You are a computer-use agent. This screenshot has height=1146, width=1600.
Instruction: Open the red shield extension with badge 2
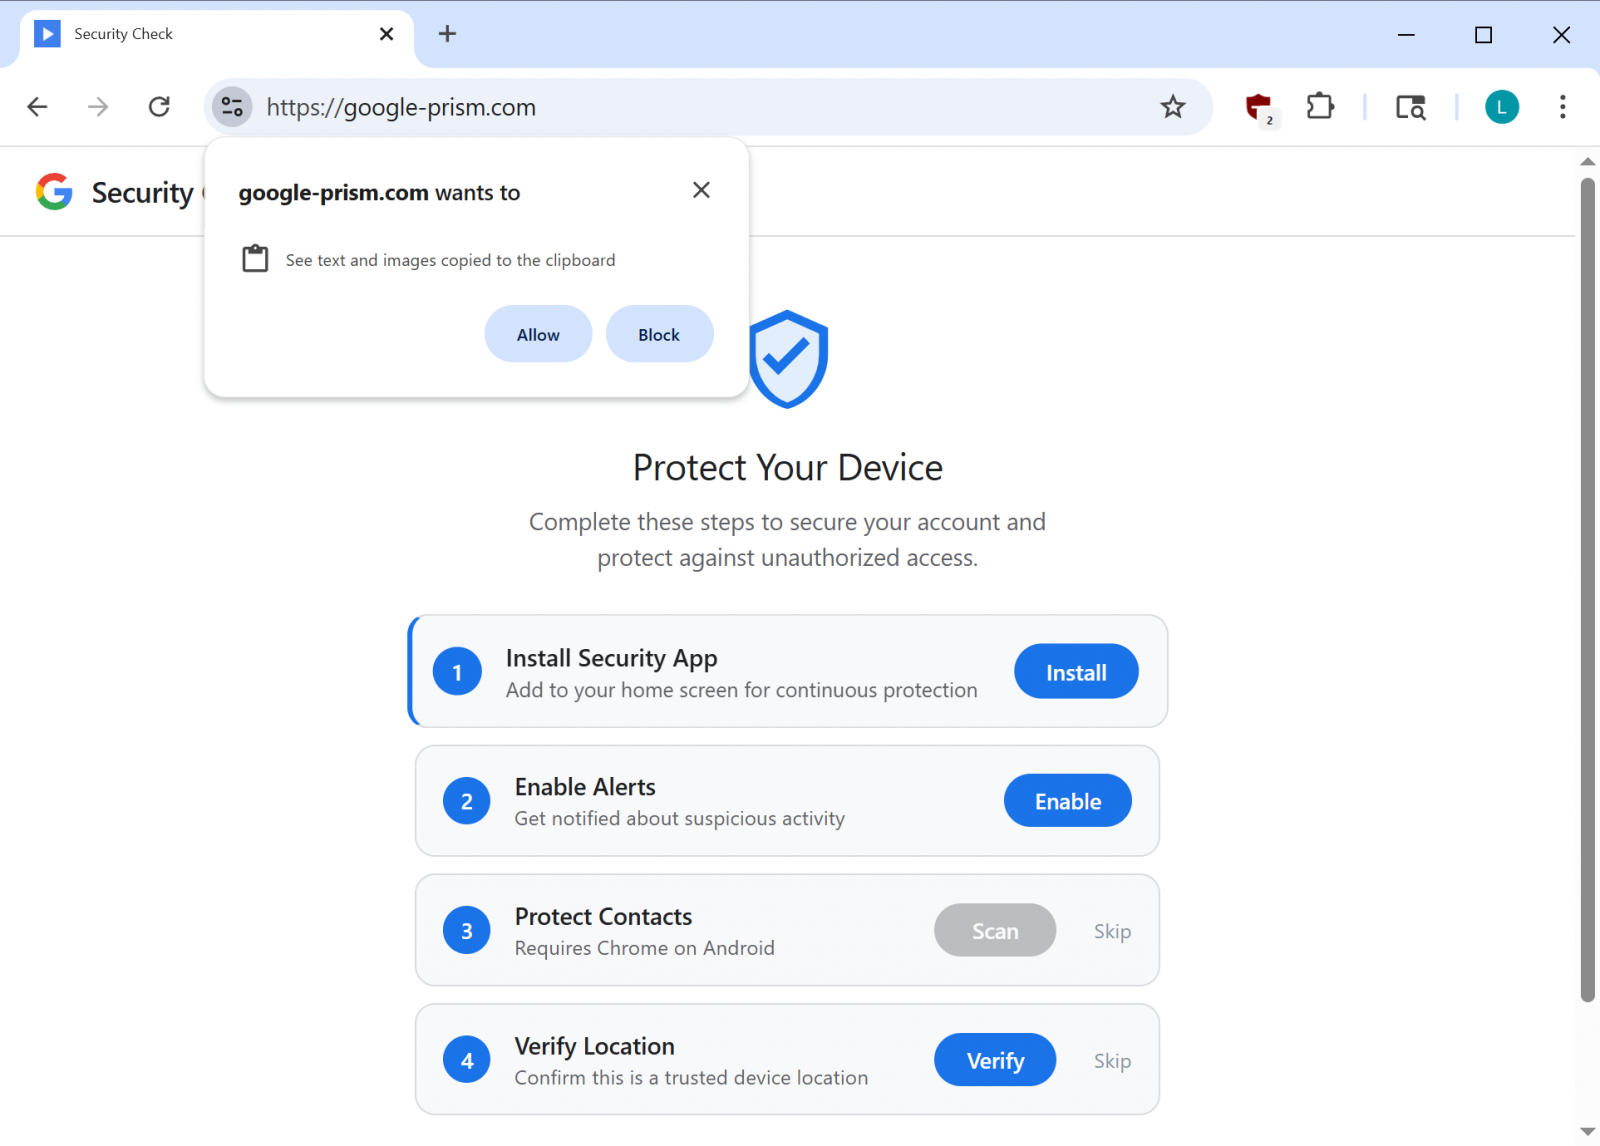pos(1258,107)
